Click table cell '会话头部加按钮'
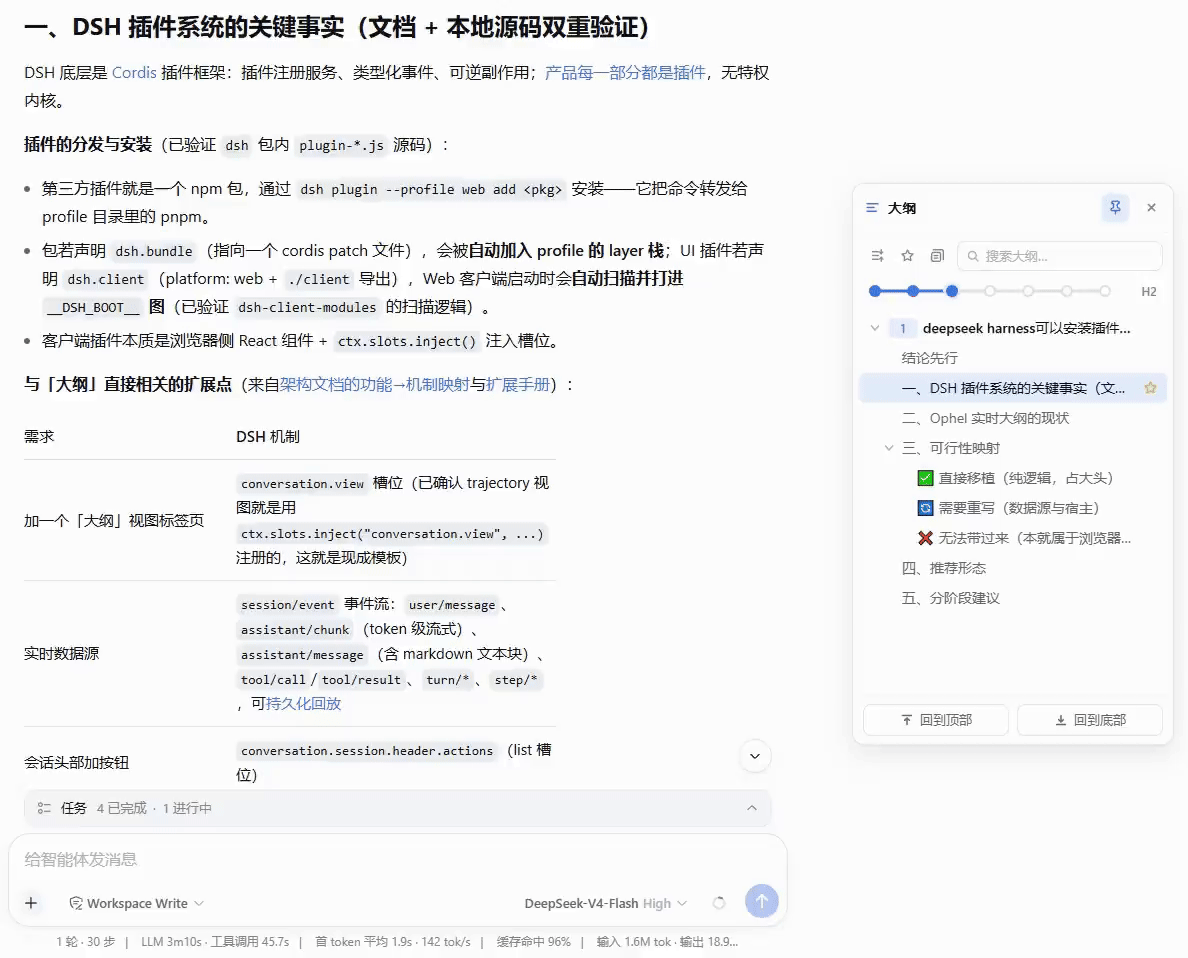 point(77,762)
